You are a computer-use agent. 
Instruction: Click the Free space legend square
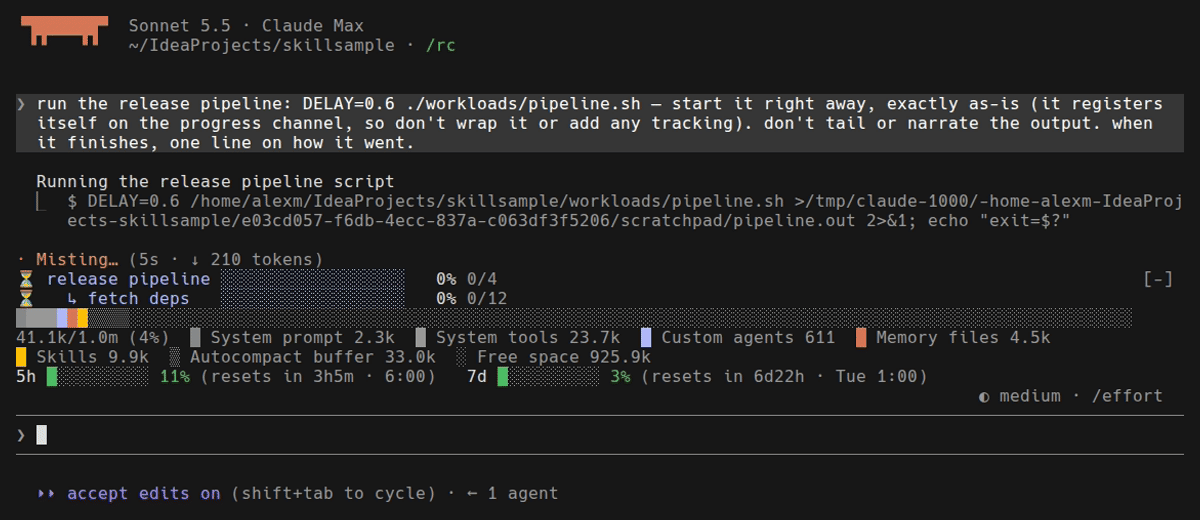tap(462, 357)
